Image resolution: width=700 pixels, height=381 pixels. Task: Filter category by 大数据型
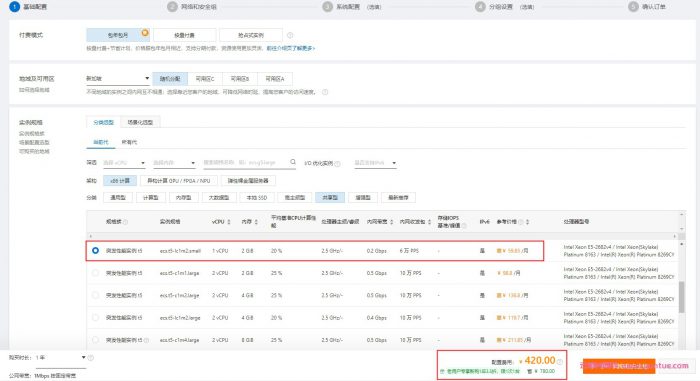[x=219, y=197]
